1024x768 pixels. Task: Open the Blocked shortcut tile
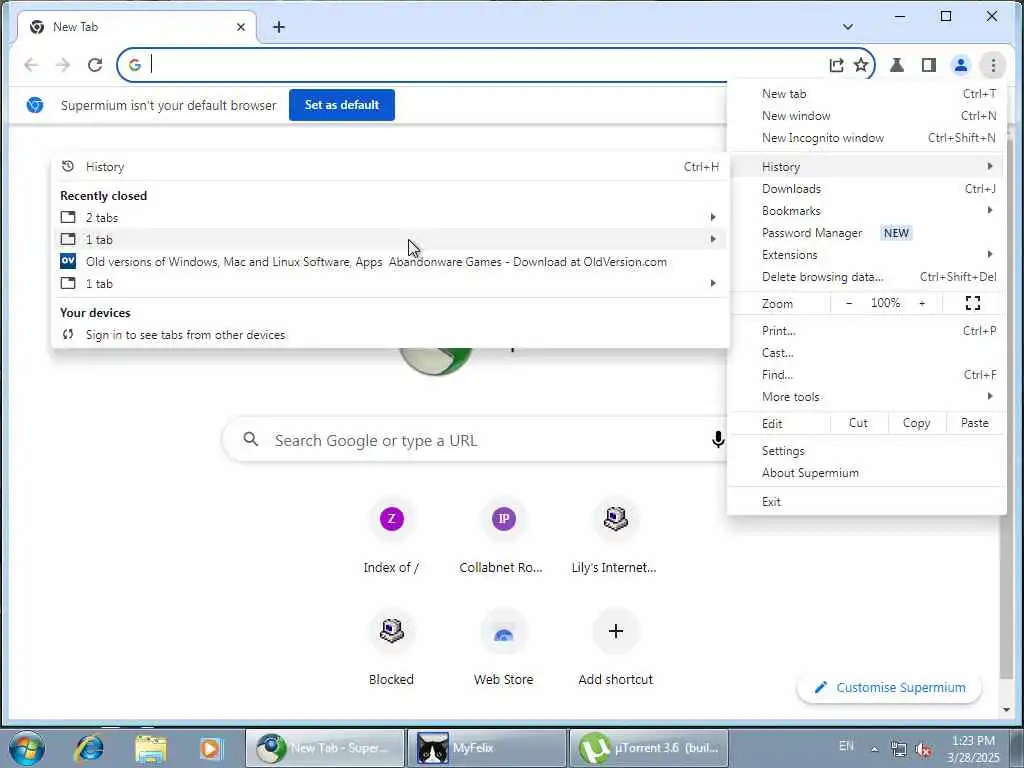pos(391,649)
